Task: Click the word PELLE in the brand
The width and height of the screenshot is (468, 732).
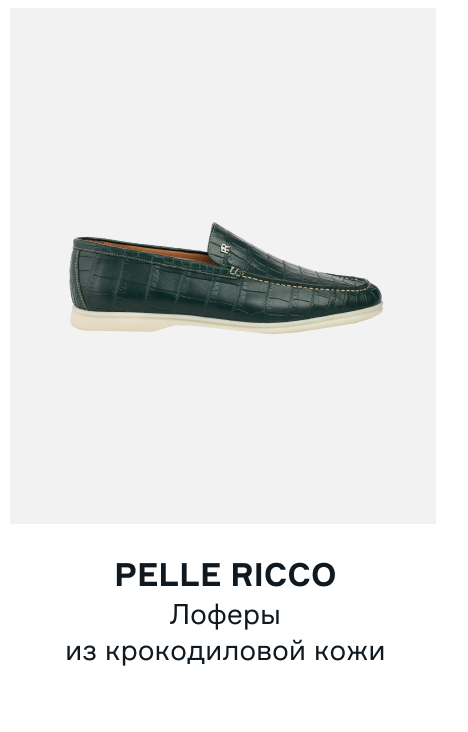Action: point(168,575)
